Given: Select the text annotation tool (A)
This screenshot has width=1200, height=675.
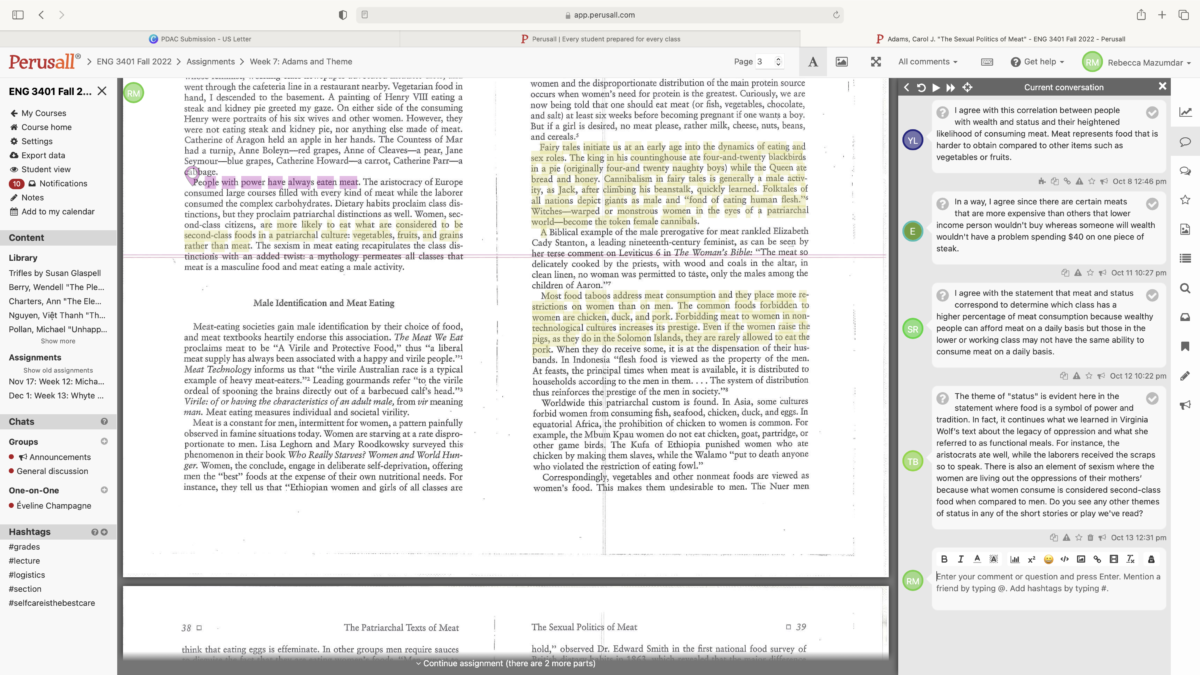Looking at the screenshot, I should click(812, 62).
